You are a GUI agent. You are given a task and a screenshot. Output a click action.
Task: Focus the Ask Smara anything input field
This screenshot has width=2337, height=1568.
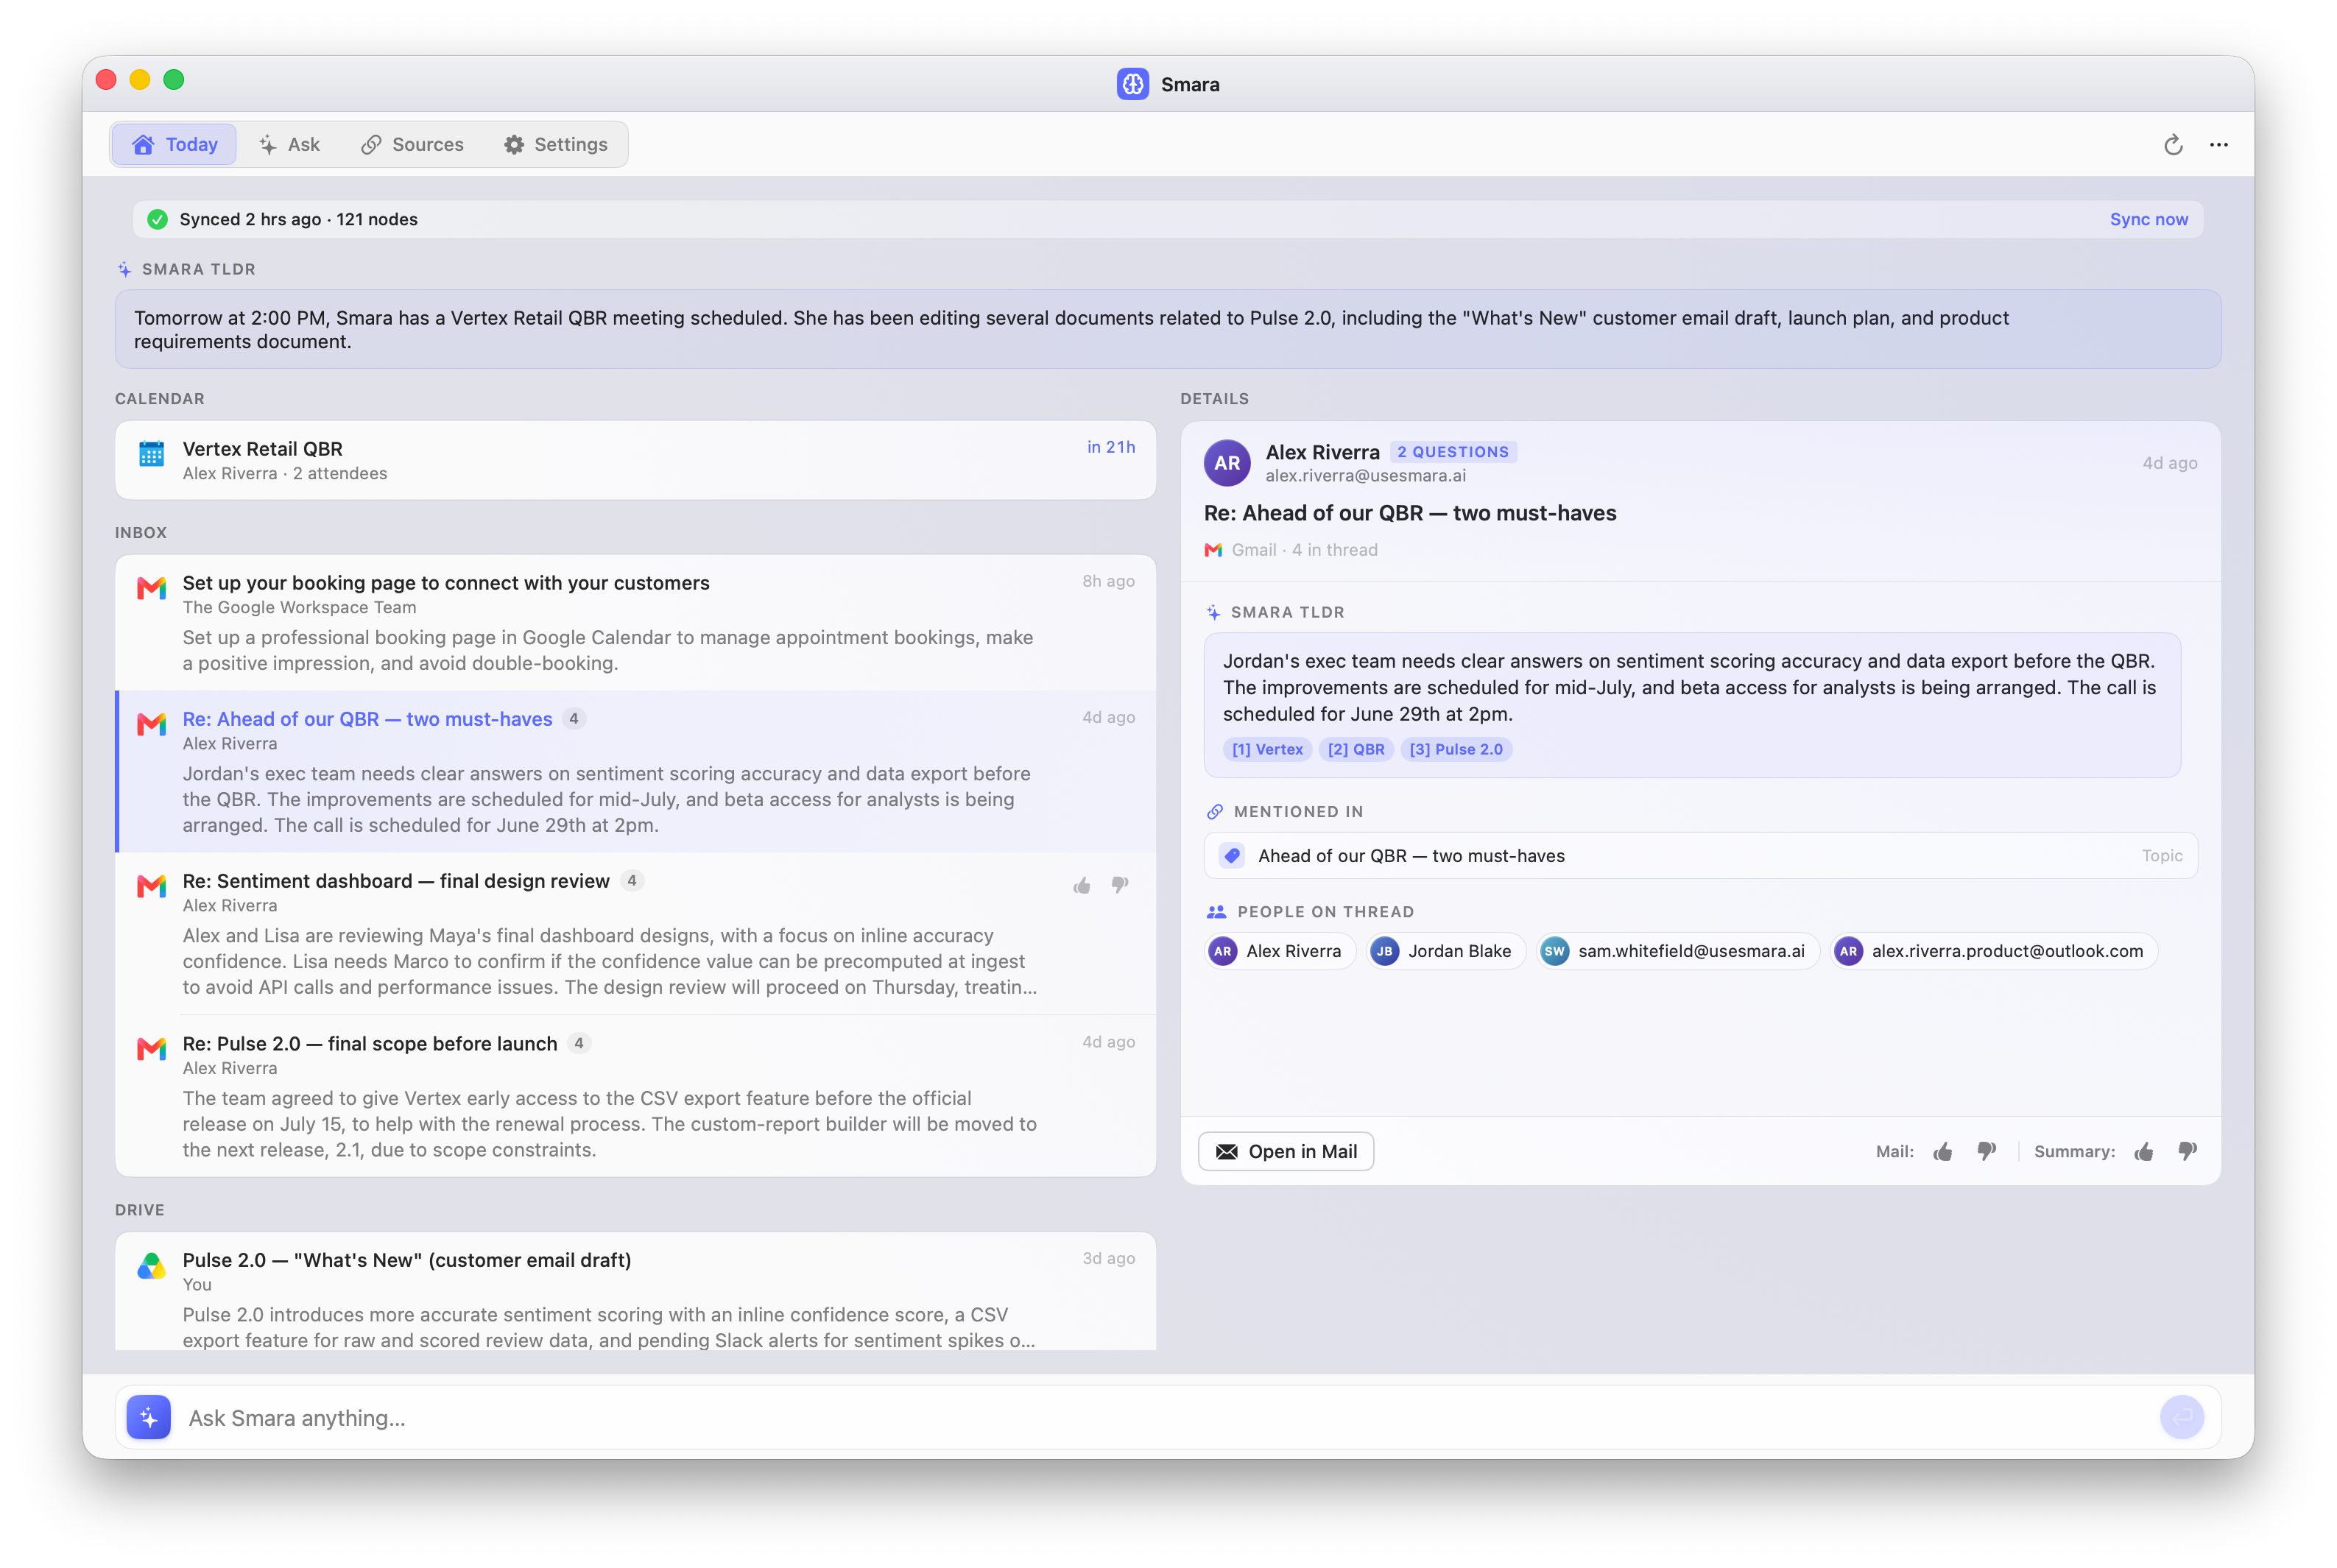click(x=1166, y=1417)
